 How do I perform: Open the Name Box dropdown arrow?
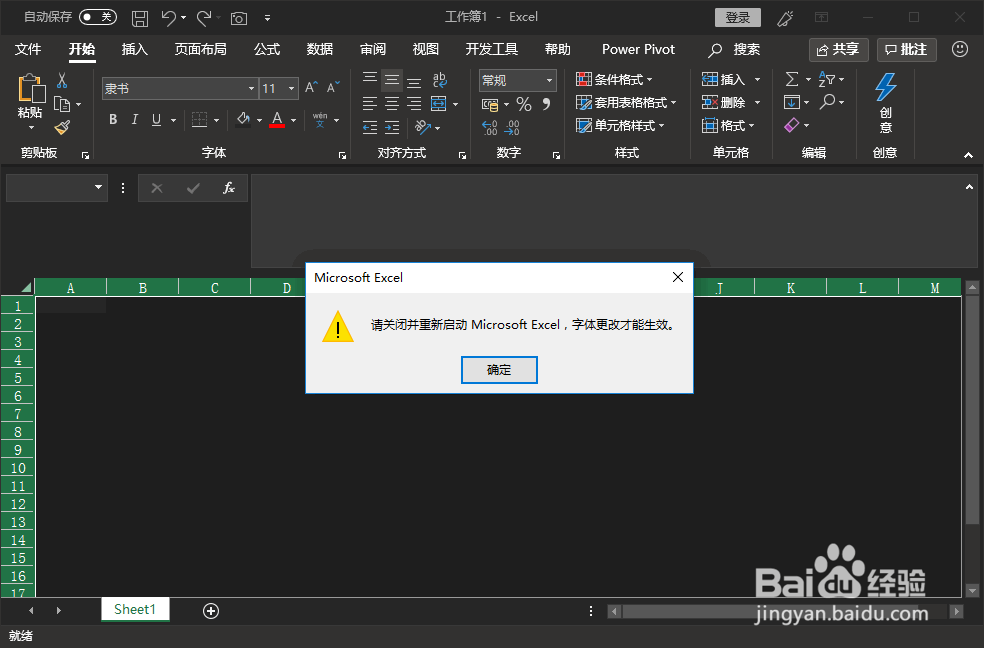pyautogui.click(x=99, y=187)
